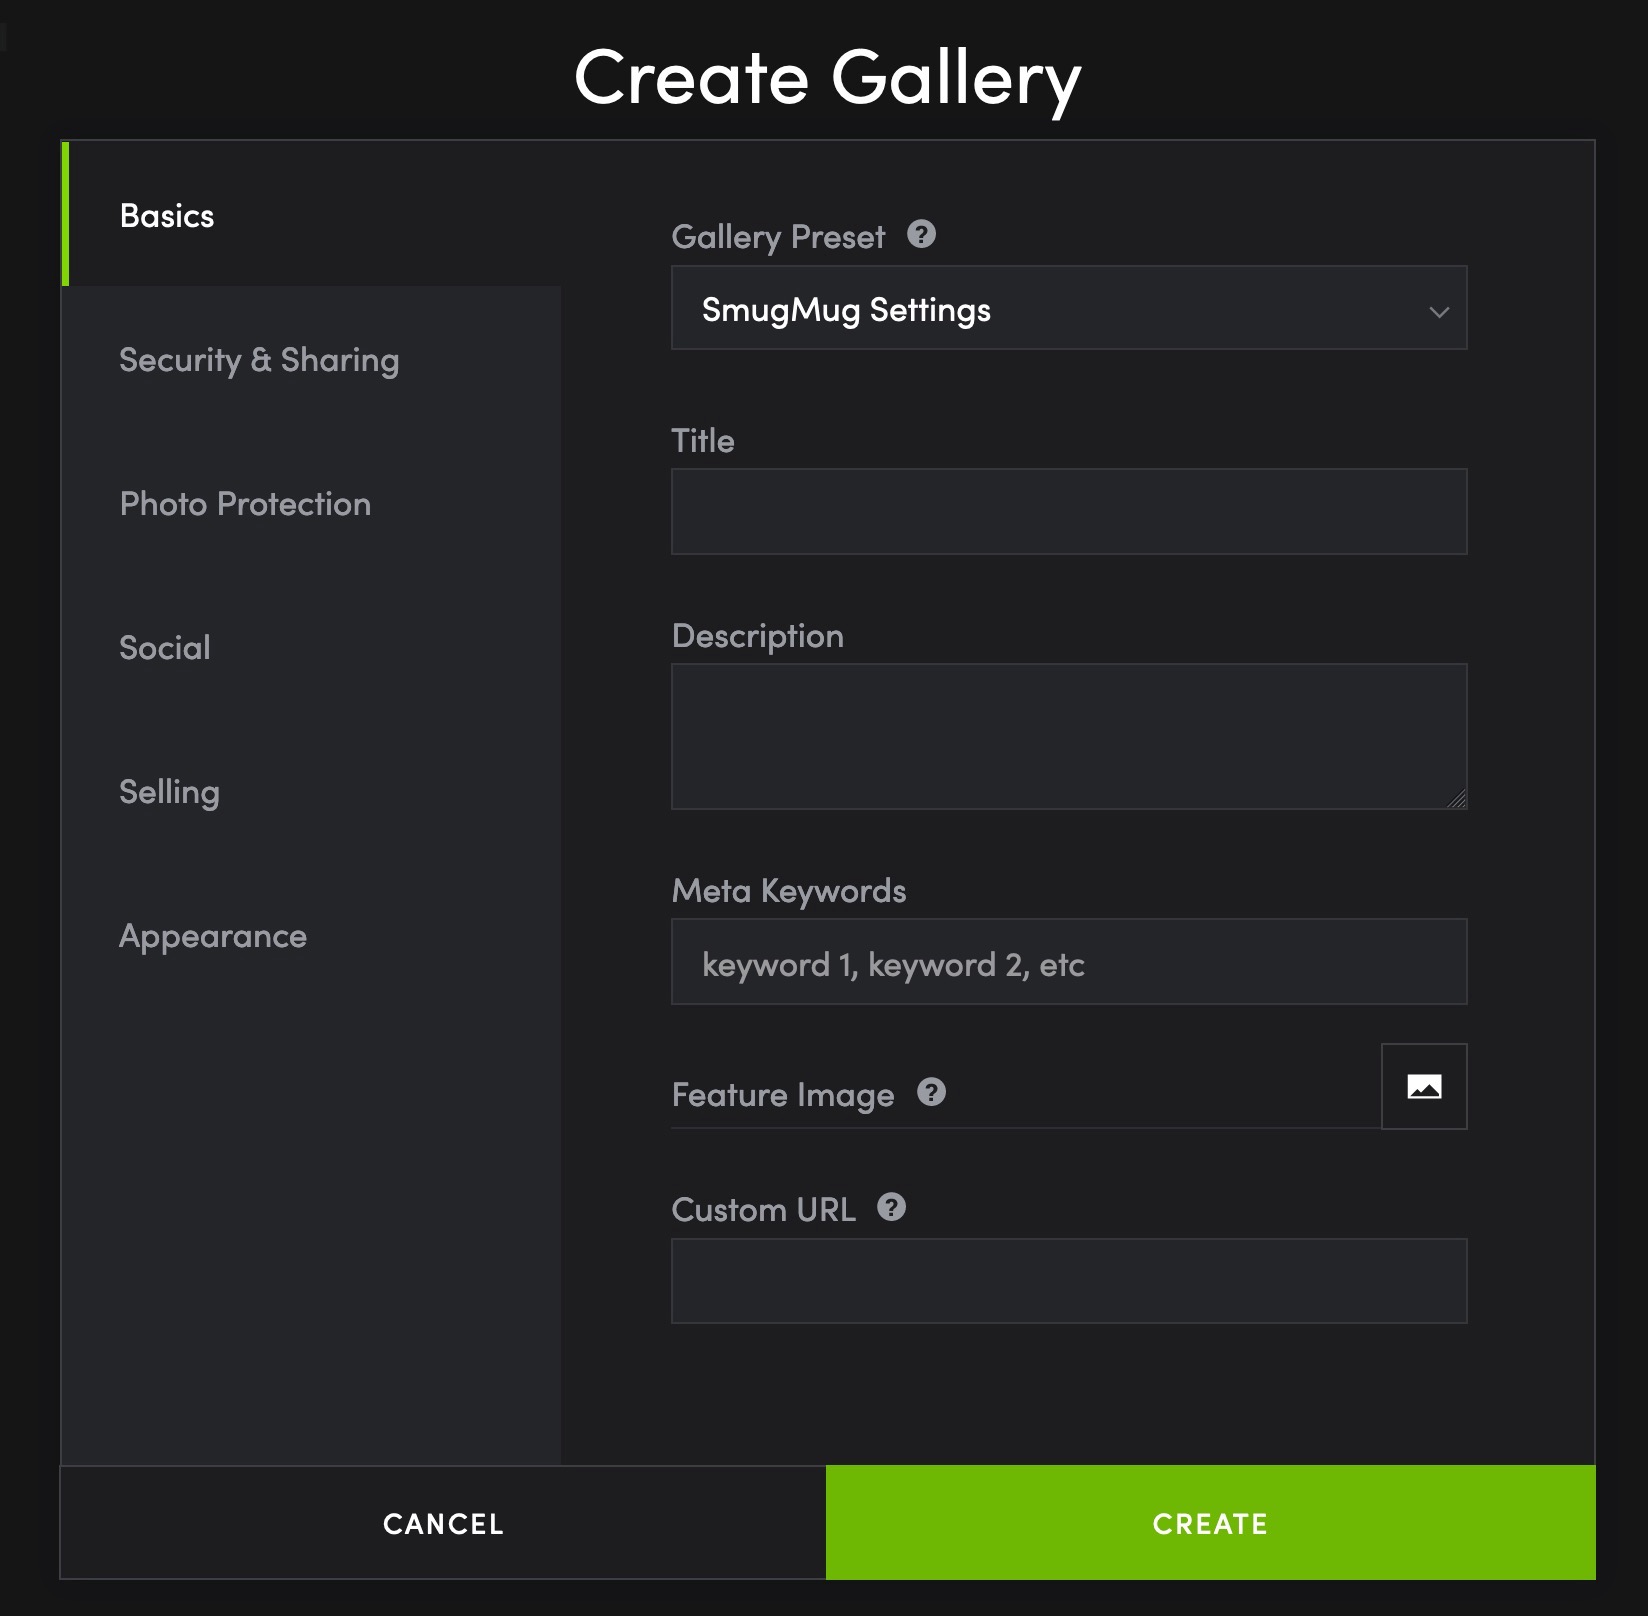Choose a feature image with picture icon

coord(1424,1086)
